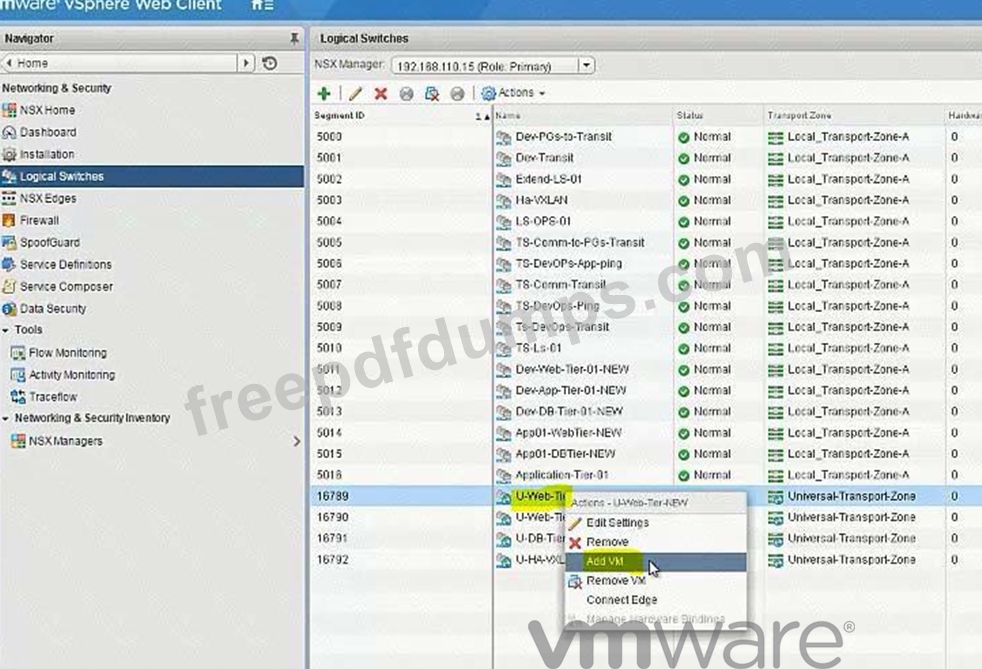Choose Add VM in context menu
982x669 pixels.
click(x=656, y=561)
